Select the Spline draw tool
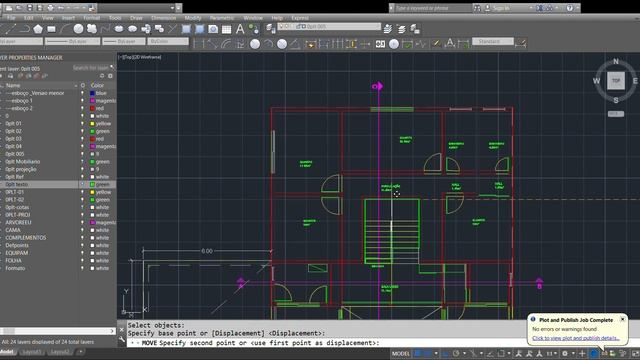Image resolution: width=640 pixels, height=360 pixels. click(105, 29)
